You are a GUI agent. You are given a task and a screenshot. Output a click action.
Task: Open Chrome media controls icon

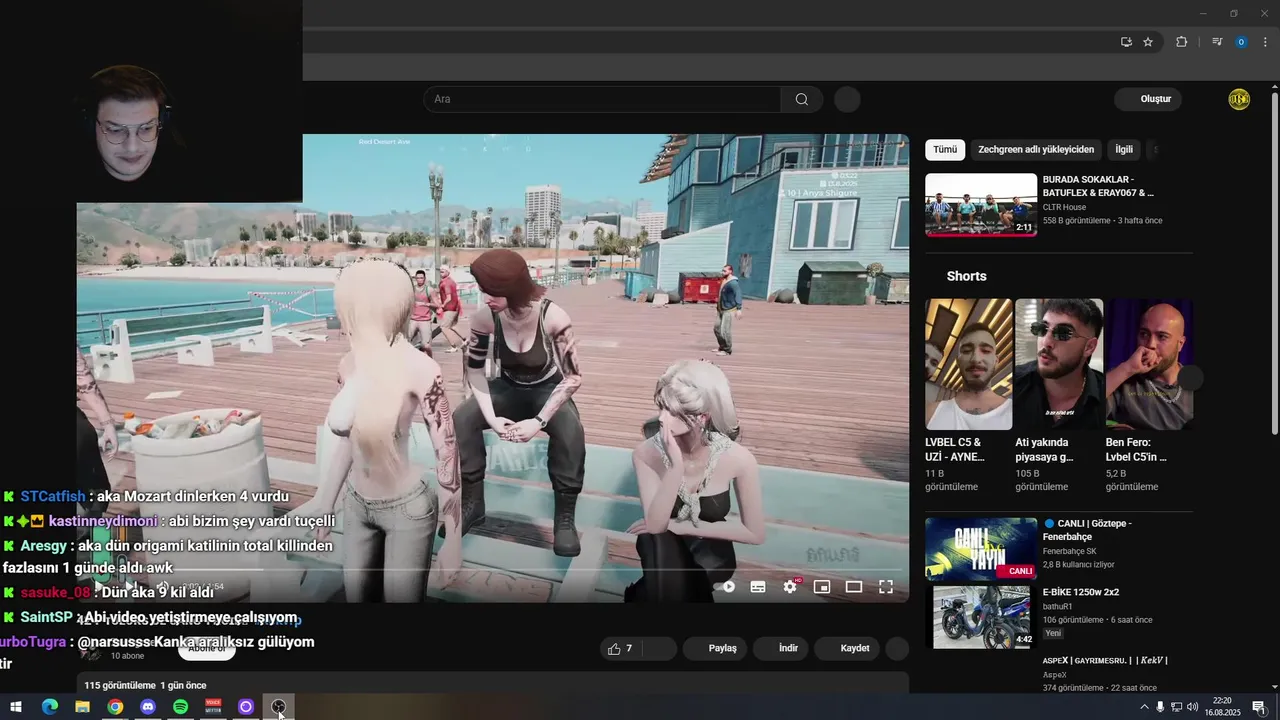pos(1217,42)
